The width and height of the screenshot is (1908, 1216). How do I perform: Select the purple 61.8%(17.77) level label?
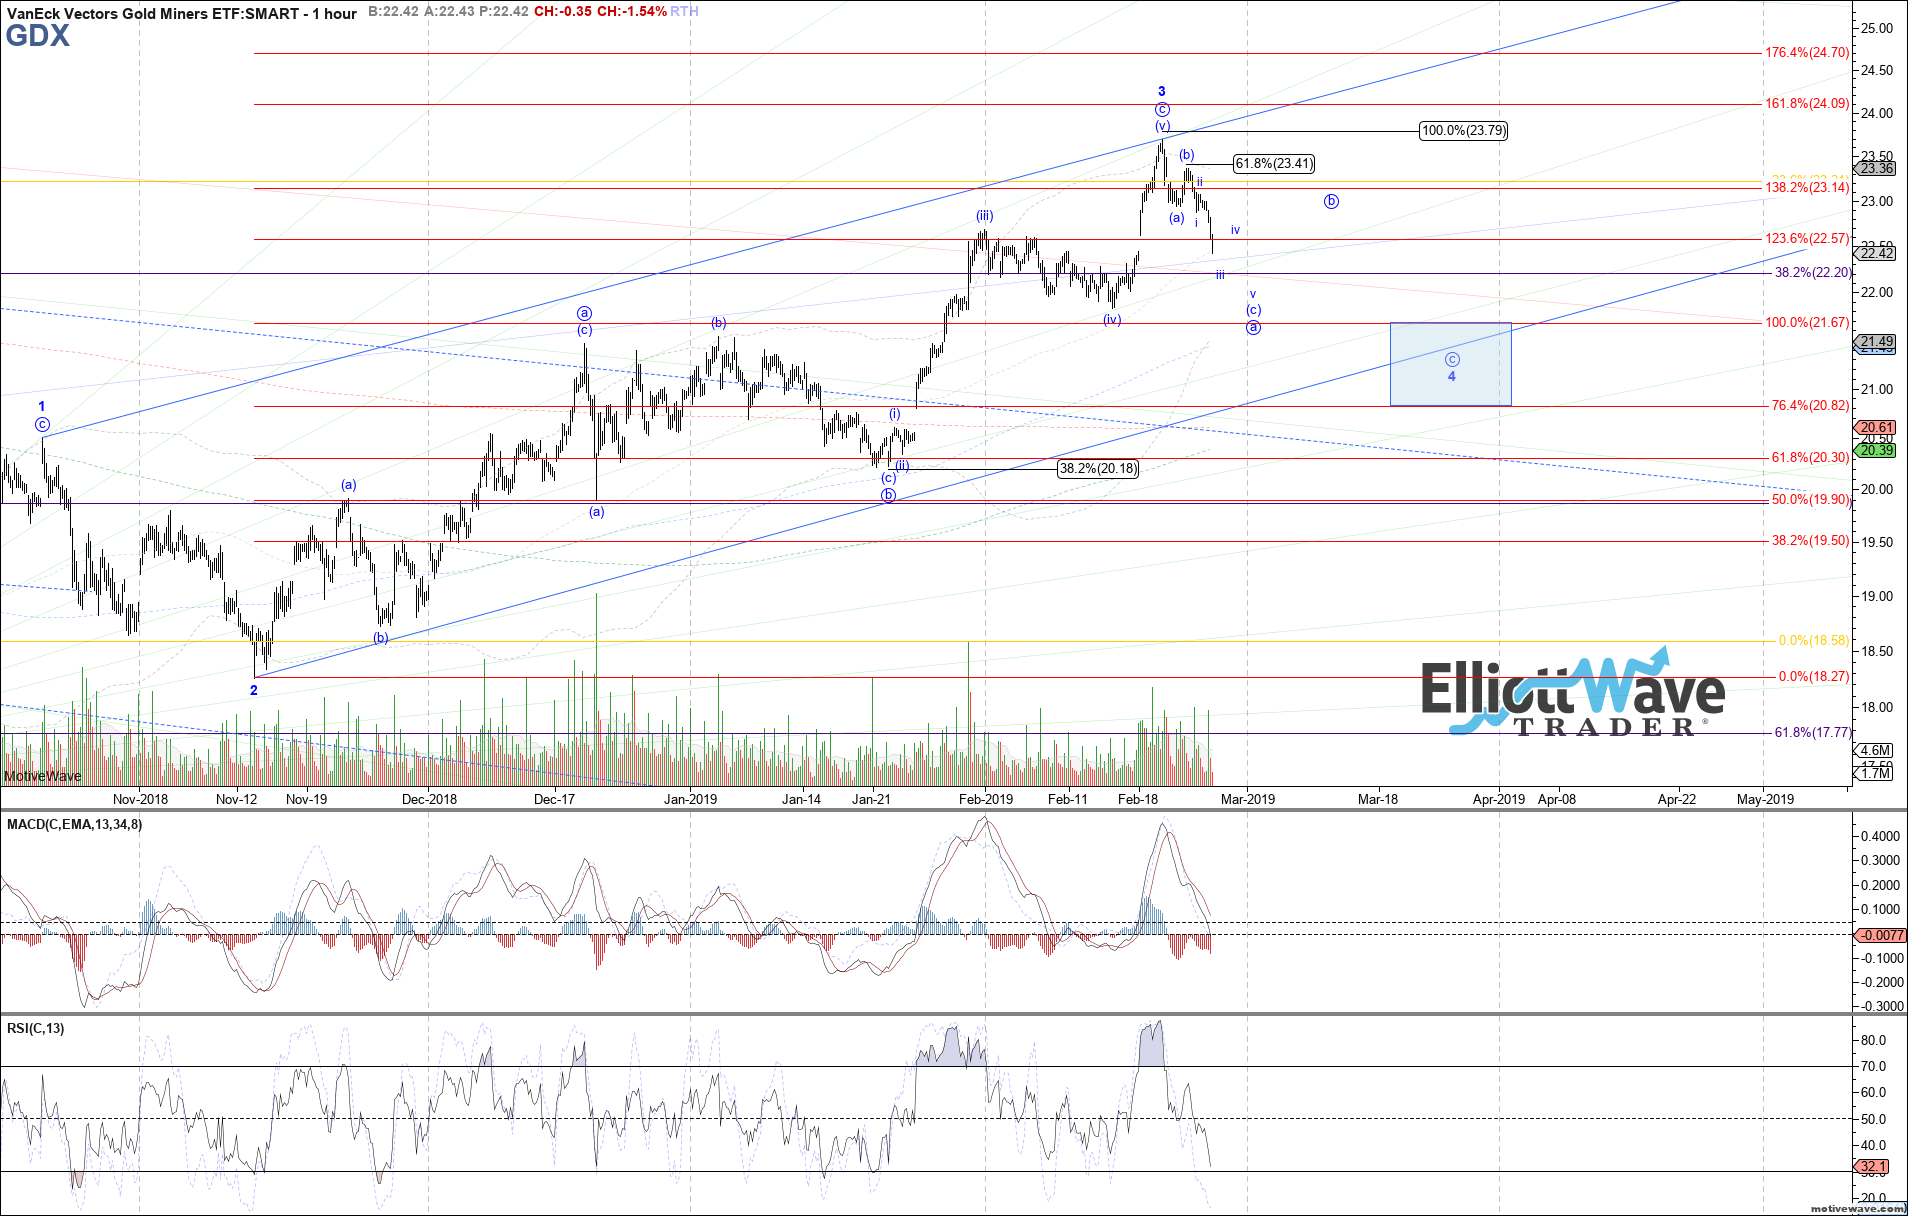pos(1812,733)
